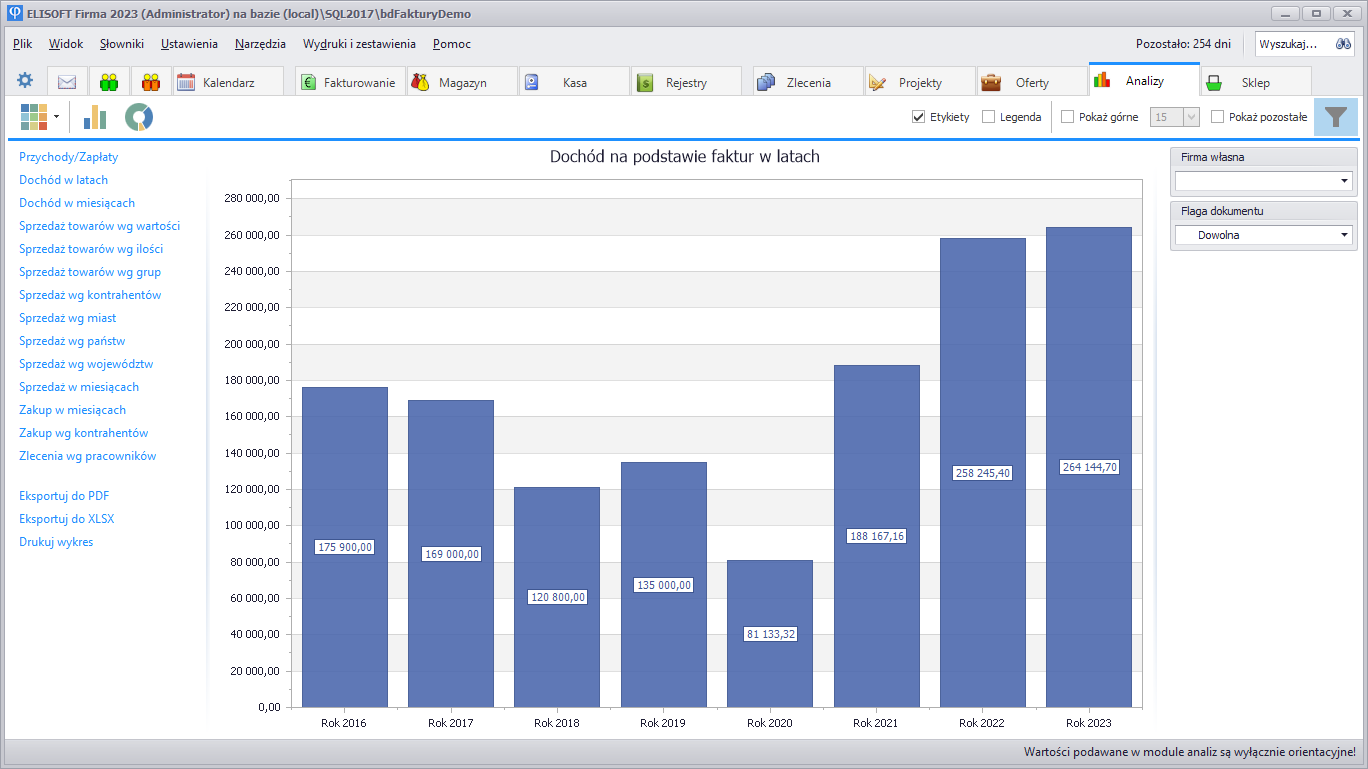Click the application logo in title bar
Image resolution: width=1368 pixels, height=769 pixels.
click(x=14, y=14)
